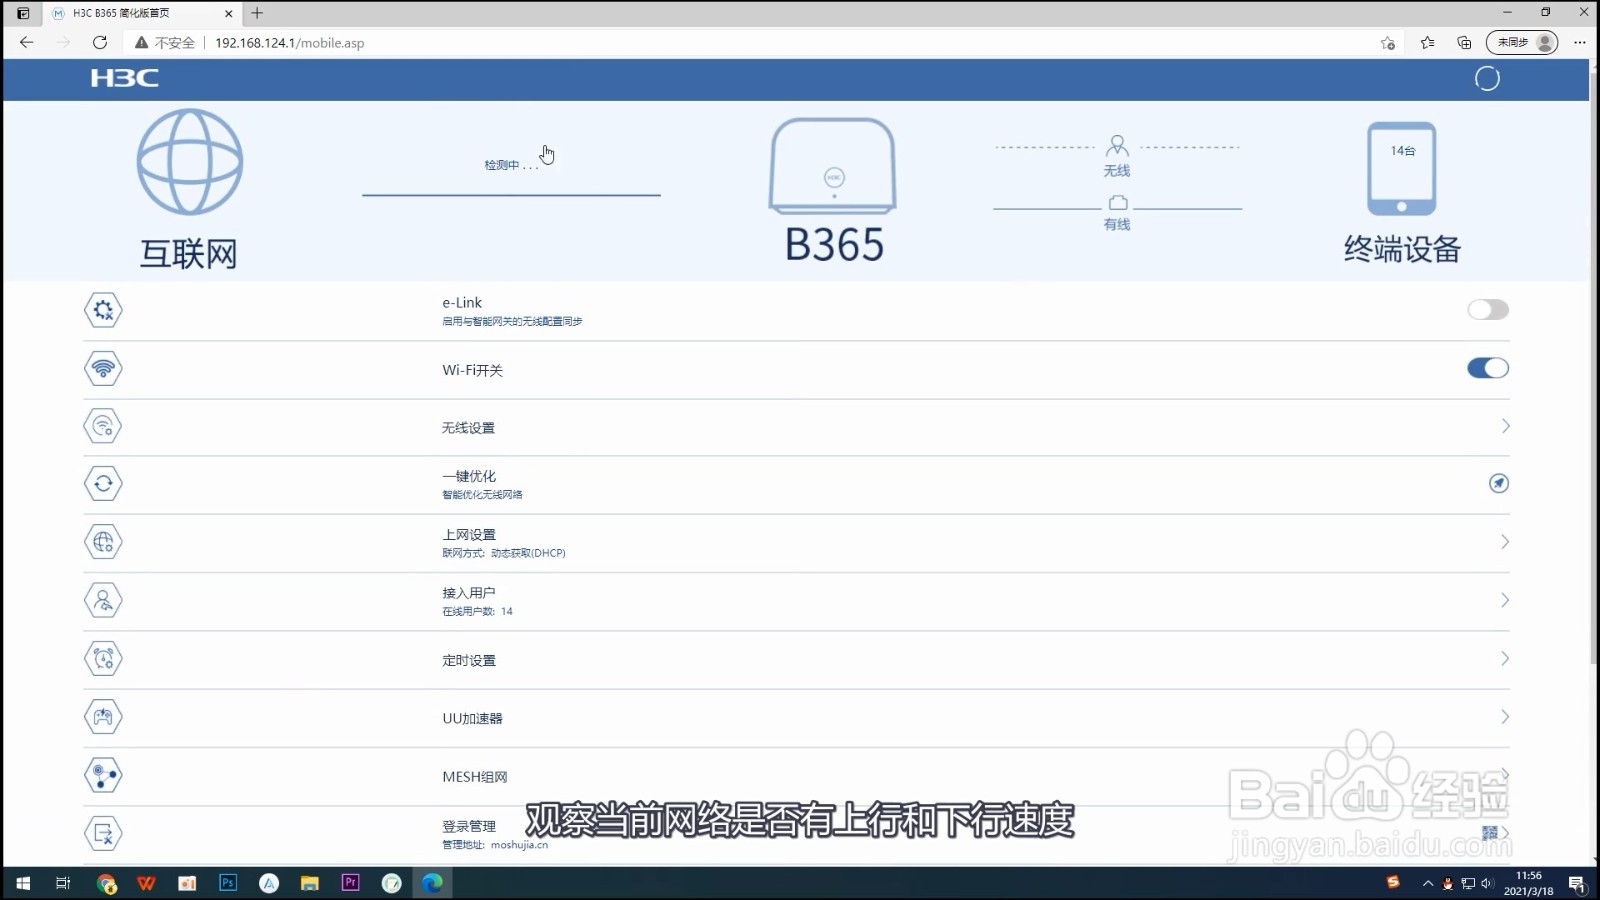Click the 上网设置 globe hexagon icon
This screenshot has height=900, width=1600.
click(103, 542)
